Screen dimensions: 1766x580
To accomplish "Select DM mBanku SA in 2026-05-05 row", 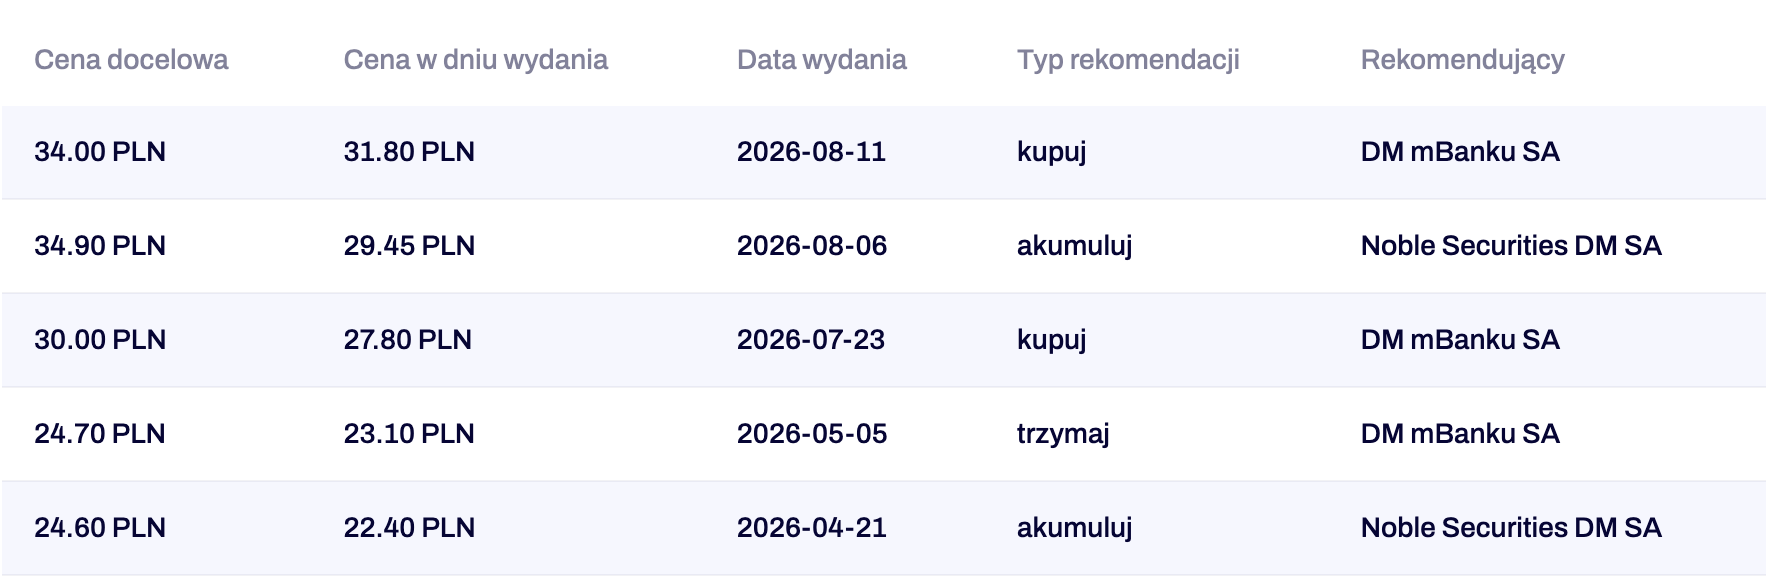I will coord(1460,434).
